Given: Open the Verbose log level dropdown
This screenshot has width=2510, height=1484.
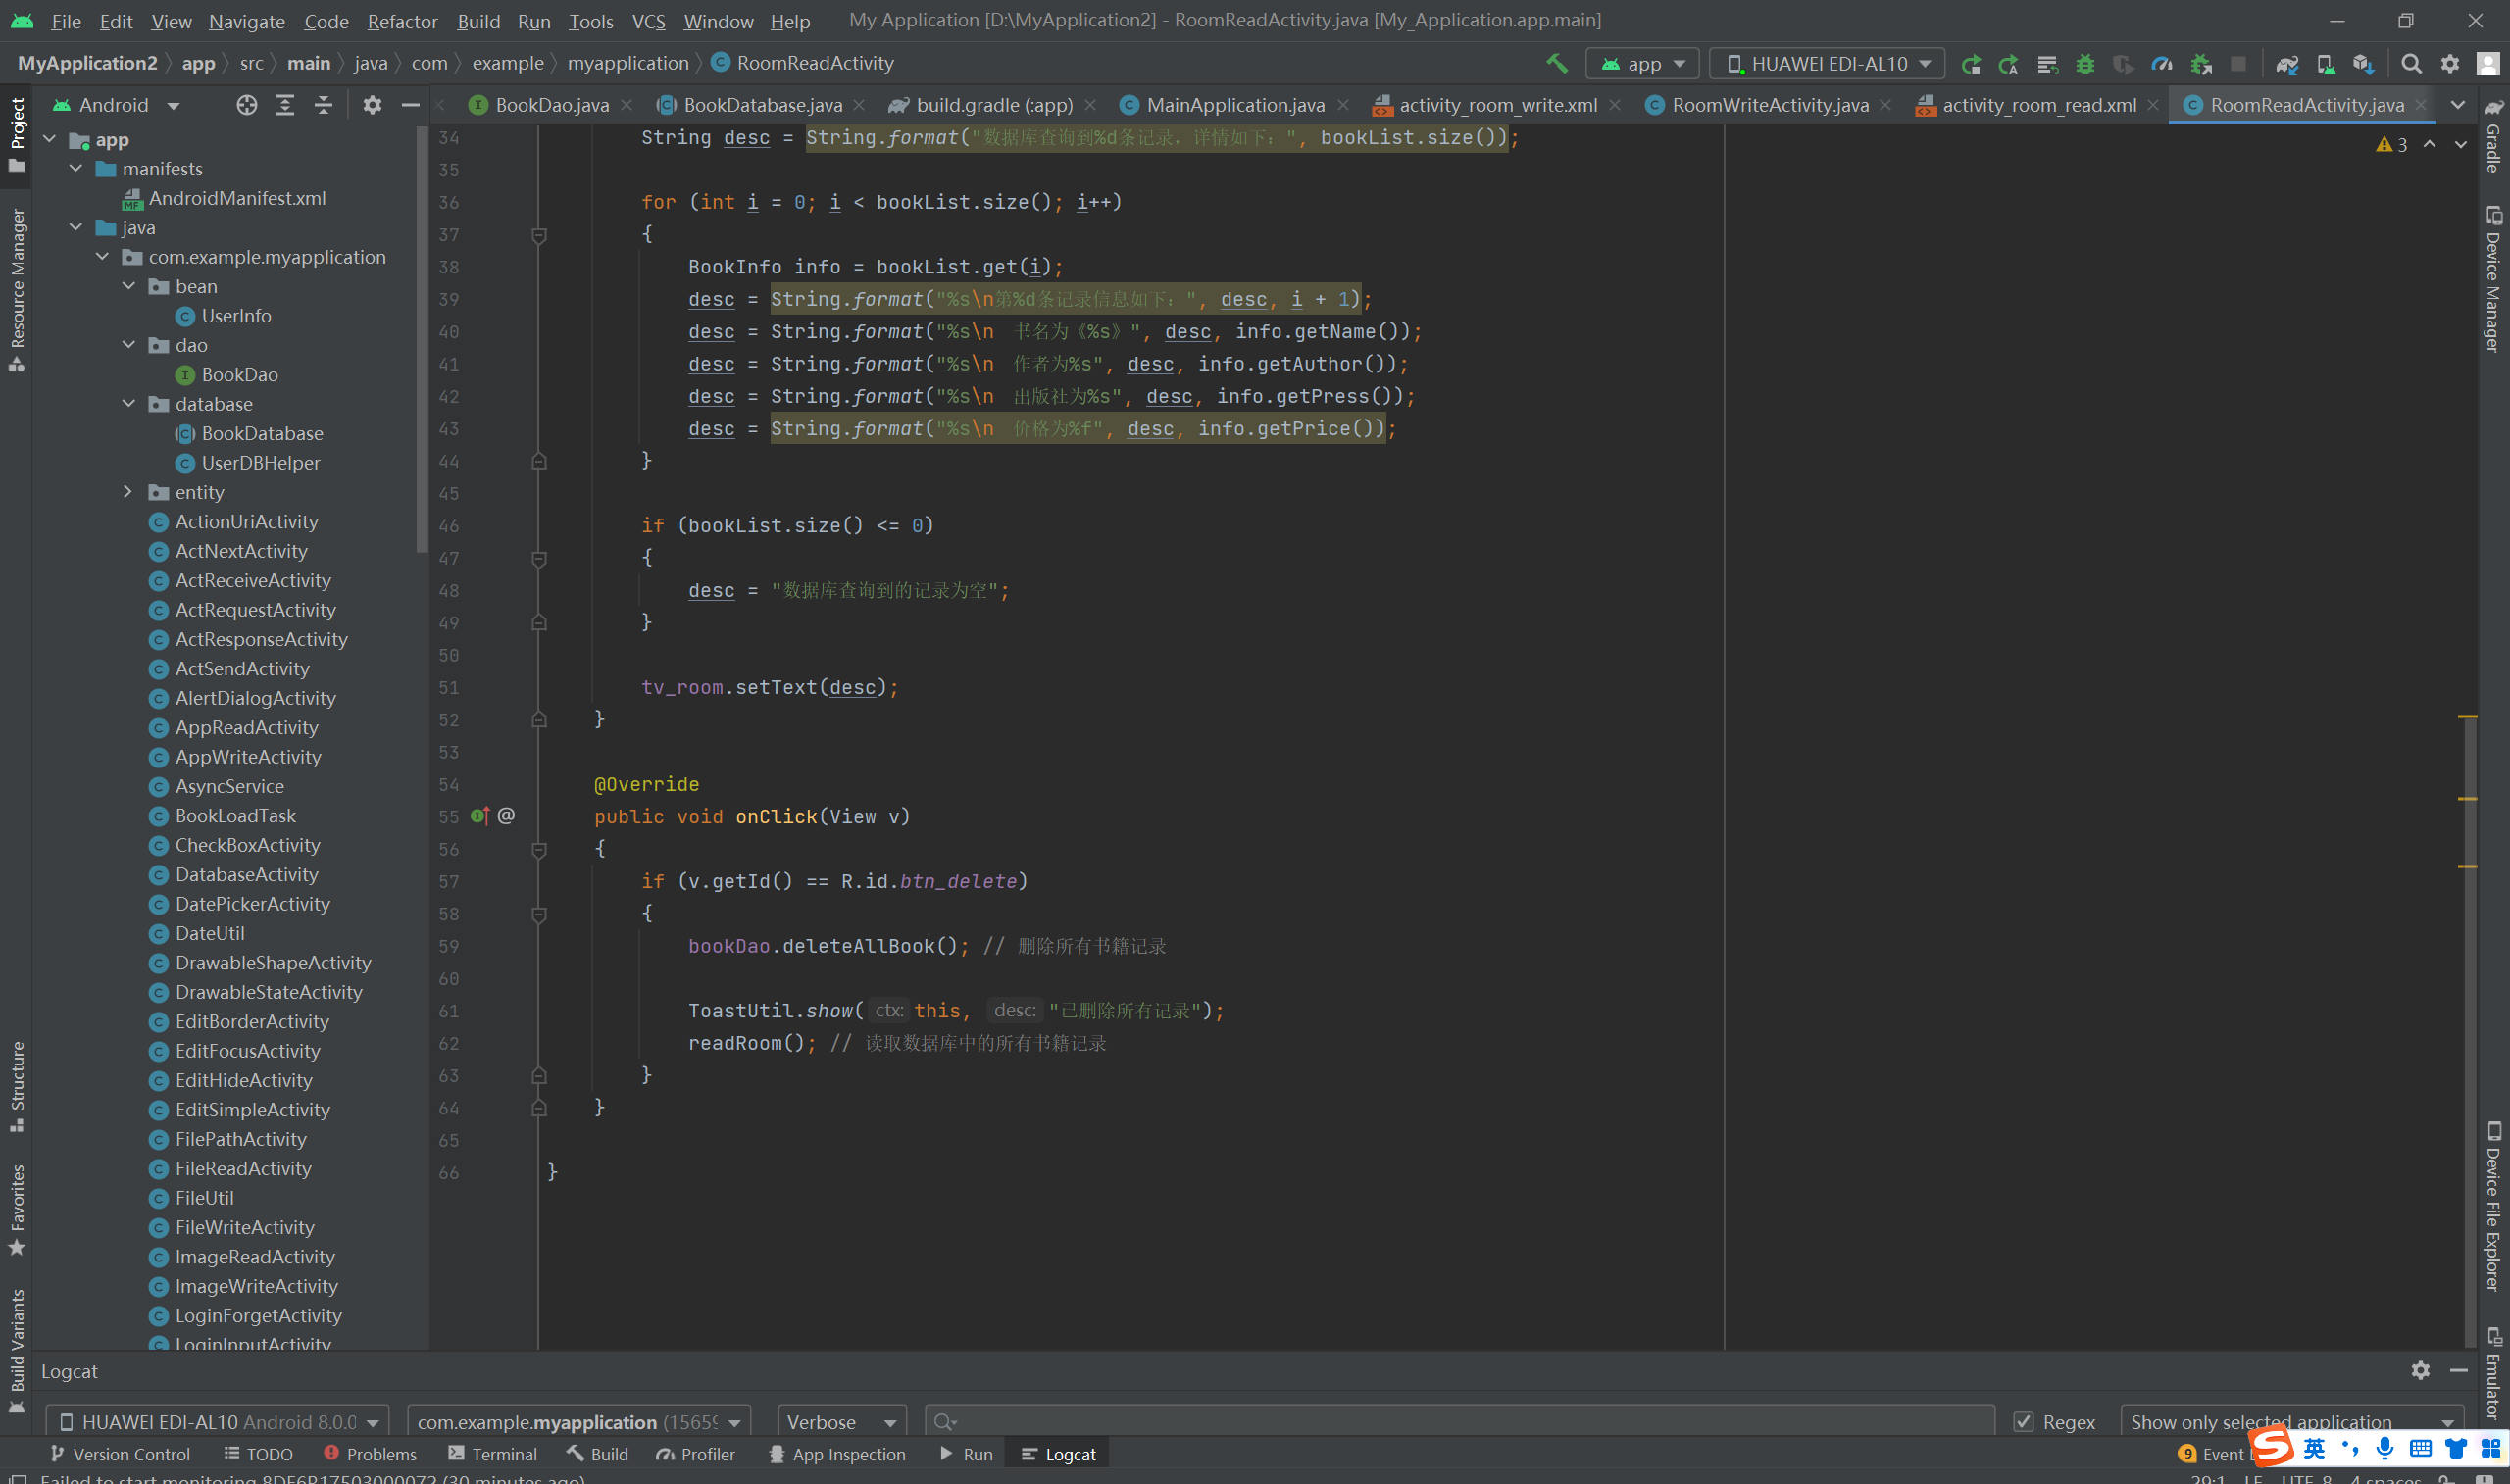Looking at the screenshot, I should (x=841, y=1422).
